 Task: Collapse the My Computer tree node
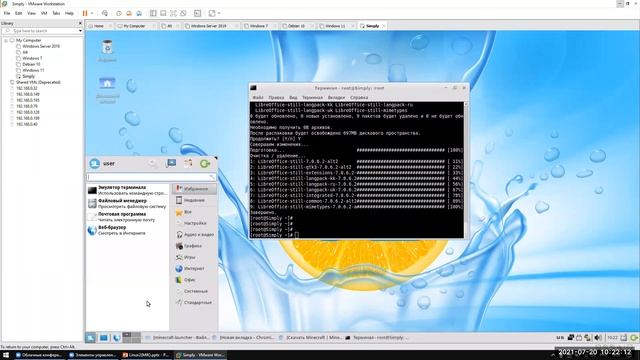(6, 40)
